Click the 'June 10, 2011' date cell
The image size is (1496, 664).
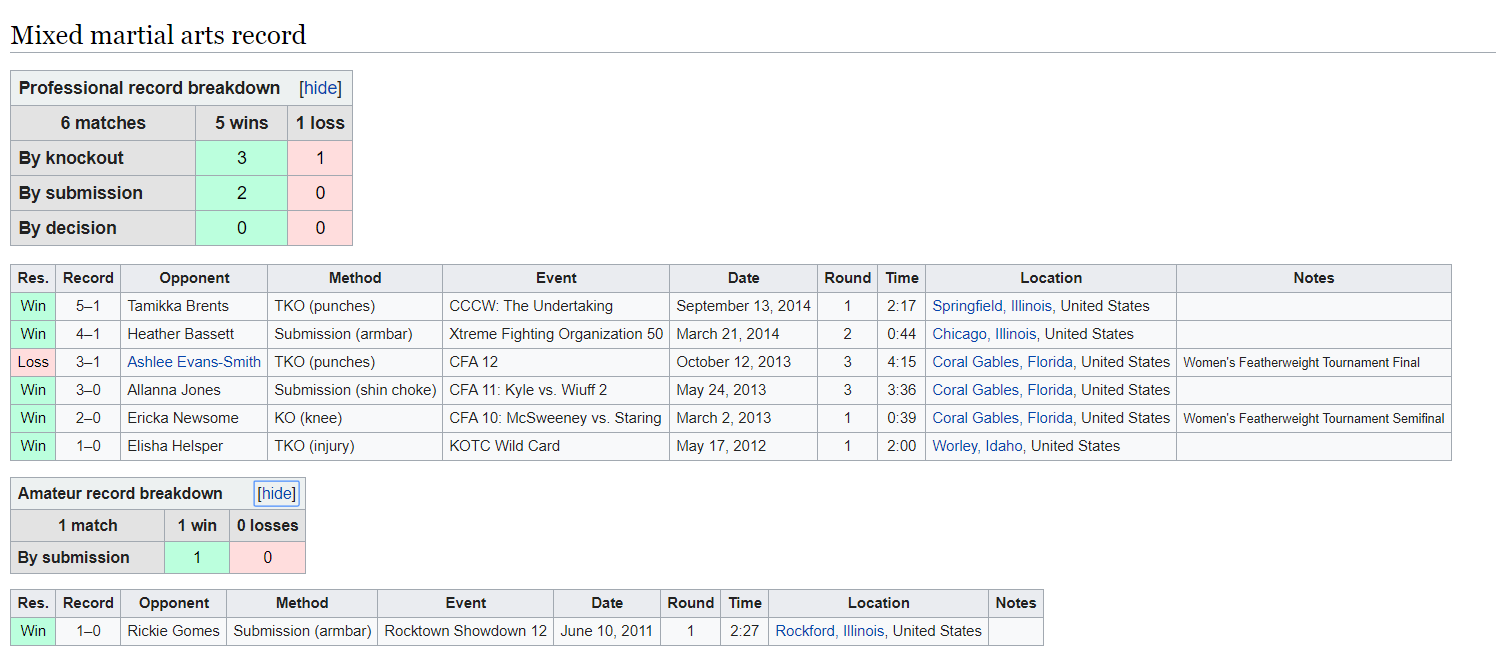pyautogui.click(x=607, y=631)
